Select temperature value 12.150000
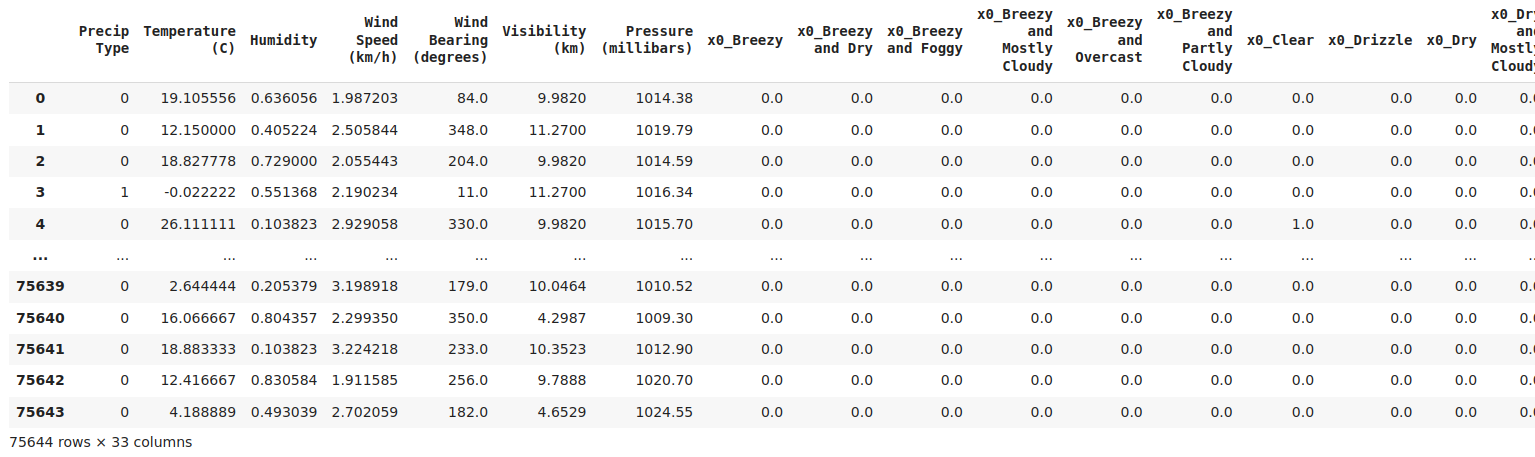 pyautogui.click(x=198, y=130)
